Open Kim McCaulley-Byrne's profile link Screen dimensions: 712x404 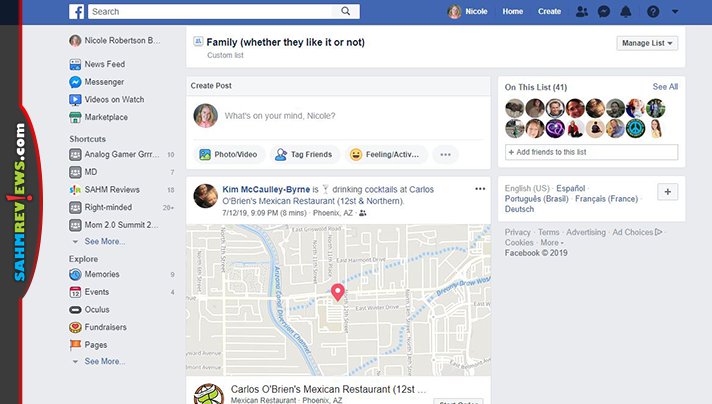[x=266, y=189]
